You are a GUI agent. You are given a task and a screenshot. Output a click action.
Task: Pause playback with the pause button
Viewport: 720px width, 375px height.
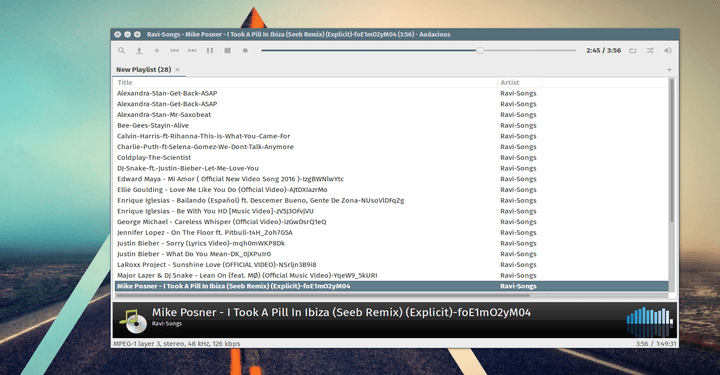click(210, 50)
